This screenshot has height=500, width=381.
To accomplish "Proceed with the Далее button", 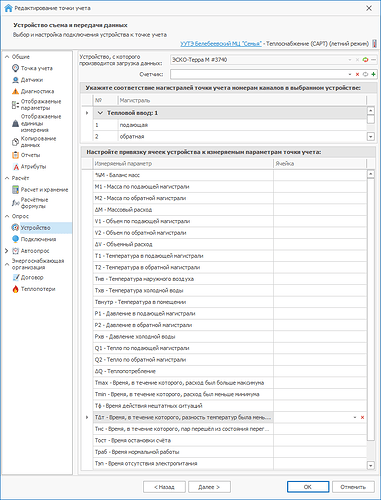I will coord(209,487).
